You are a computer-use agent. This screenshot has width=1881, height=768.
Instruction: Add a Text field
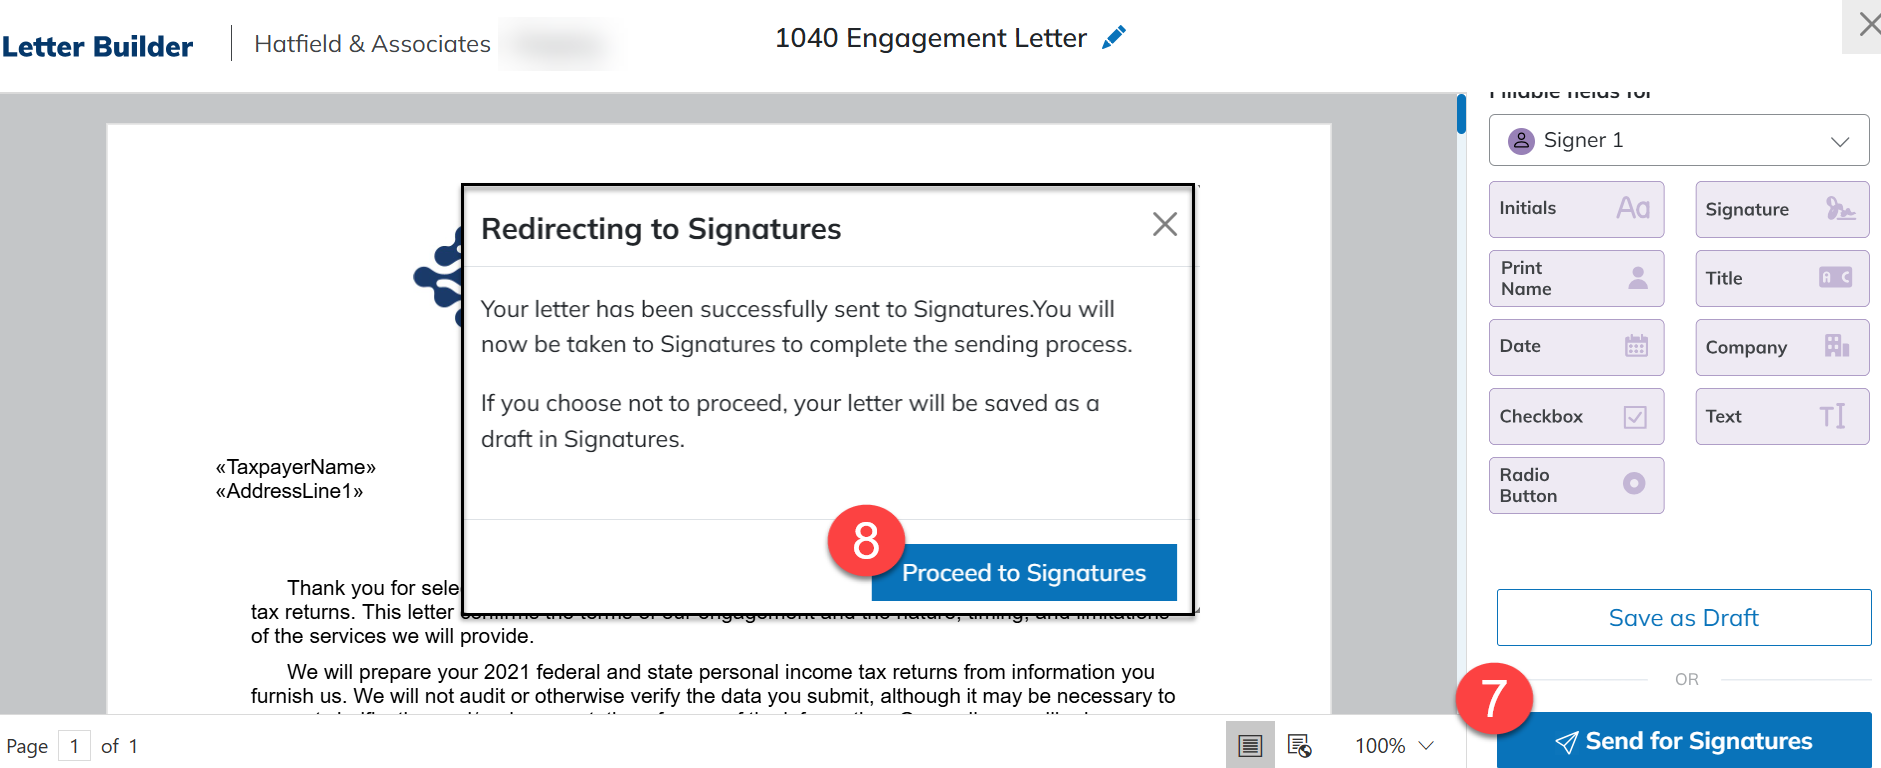click(x=1782, y=416)
